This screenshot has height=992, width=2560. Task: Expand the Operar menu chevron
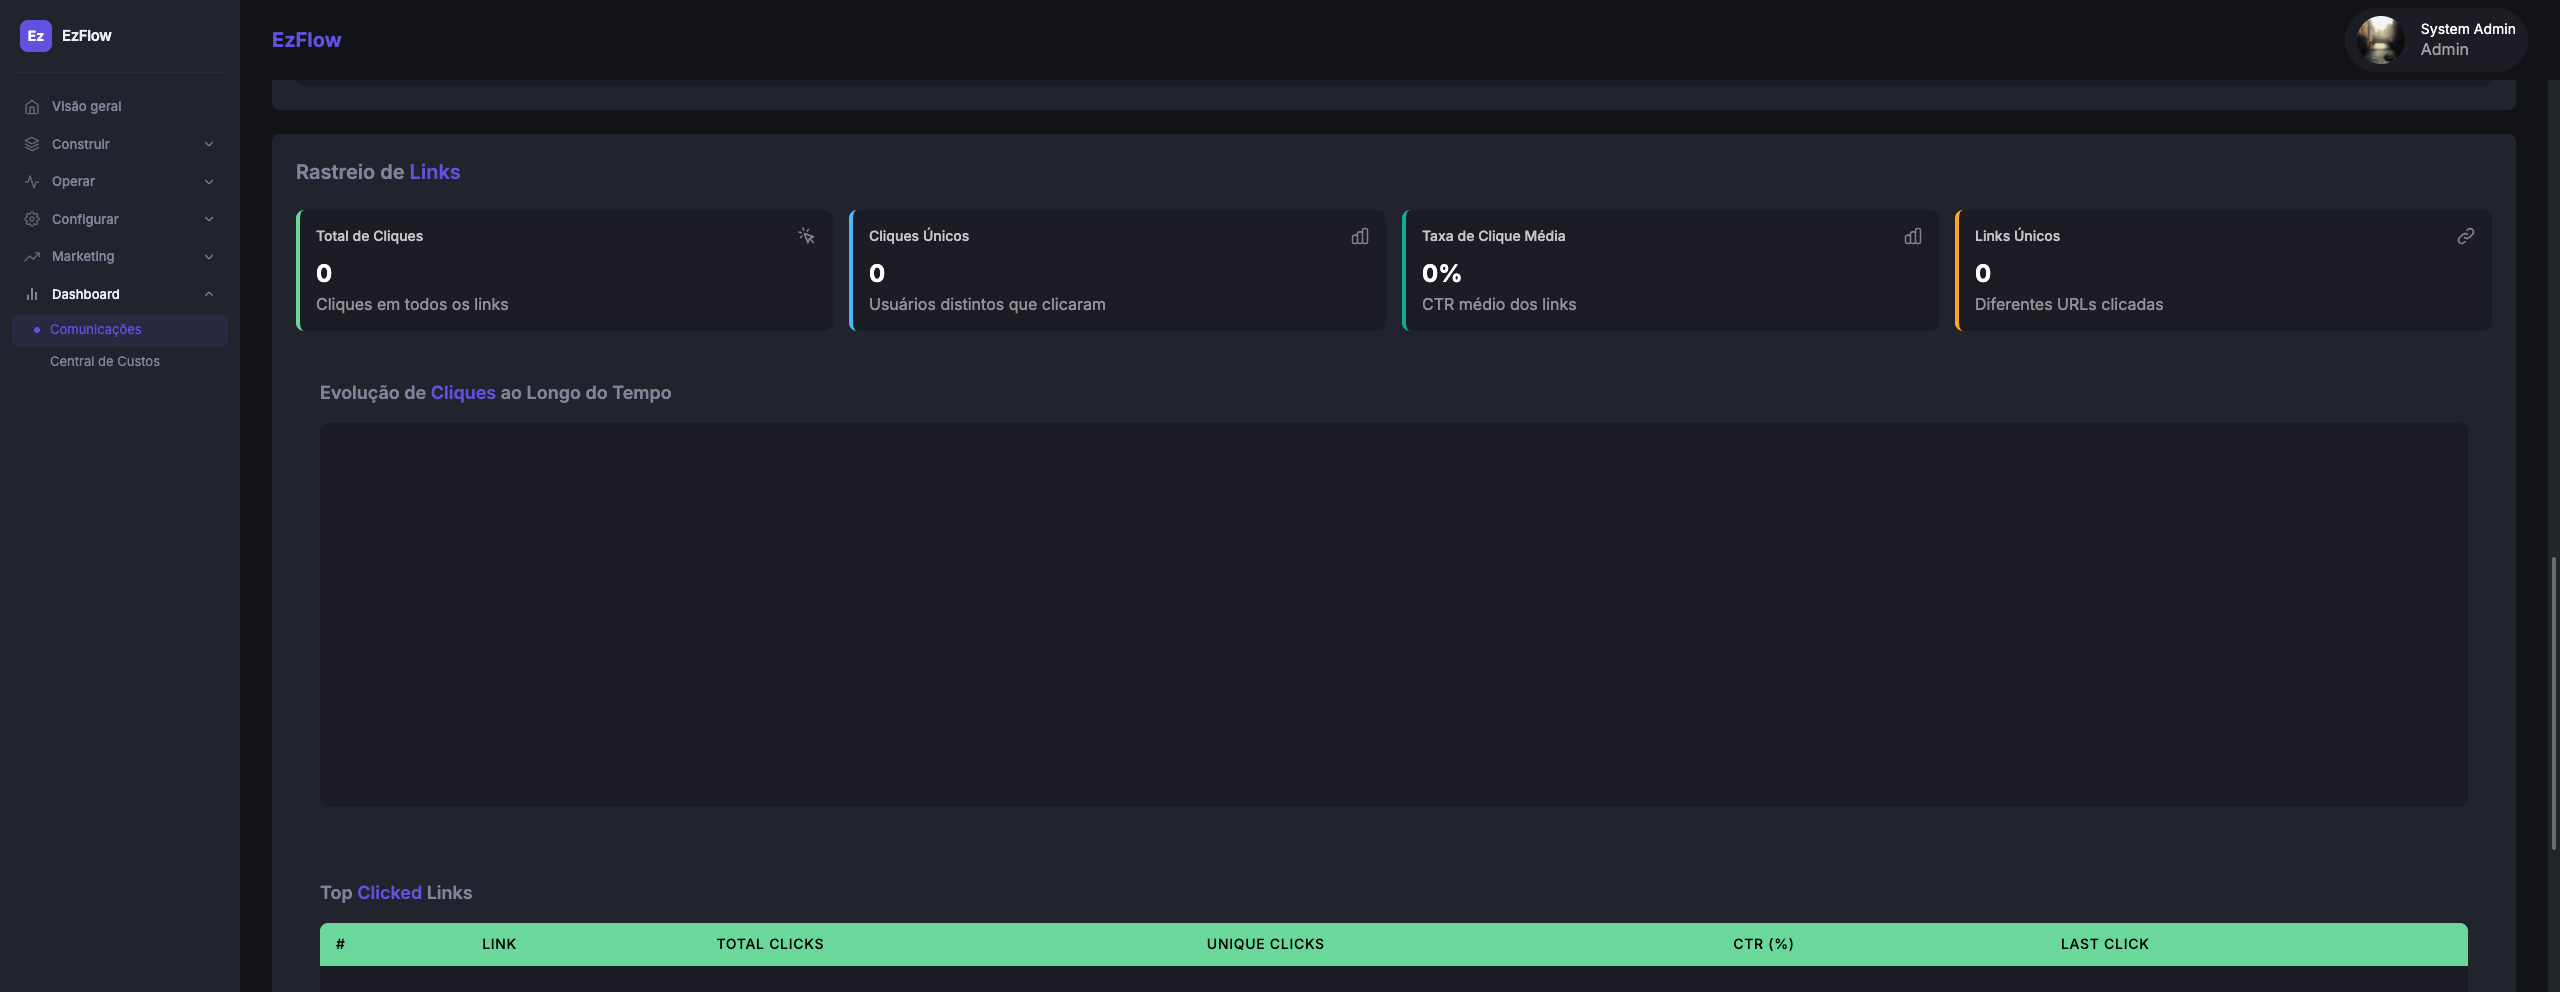click(209, 182)
